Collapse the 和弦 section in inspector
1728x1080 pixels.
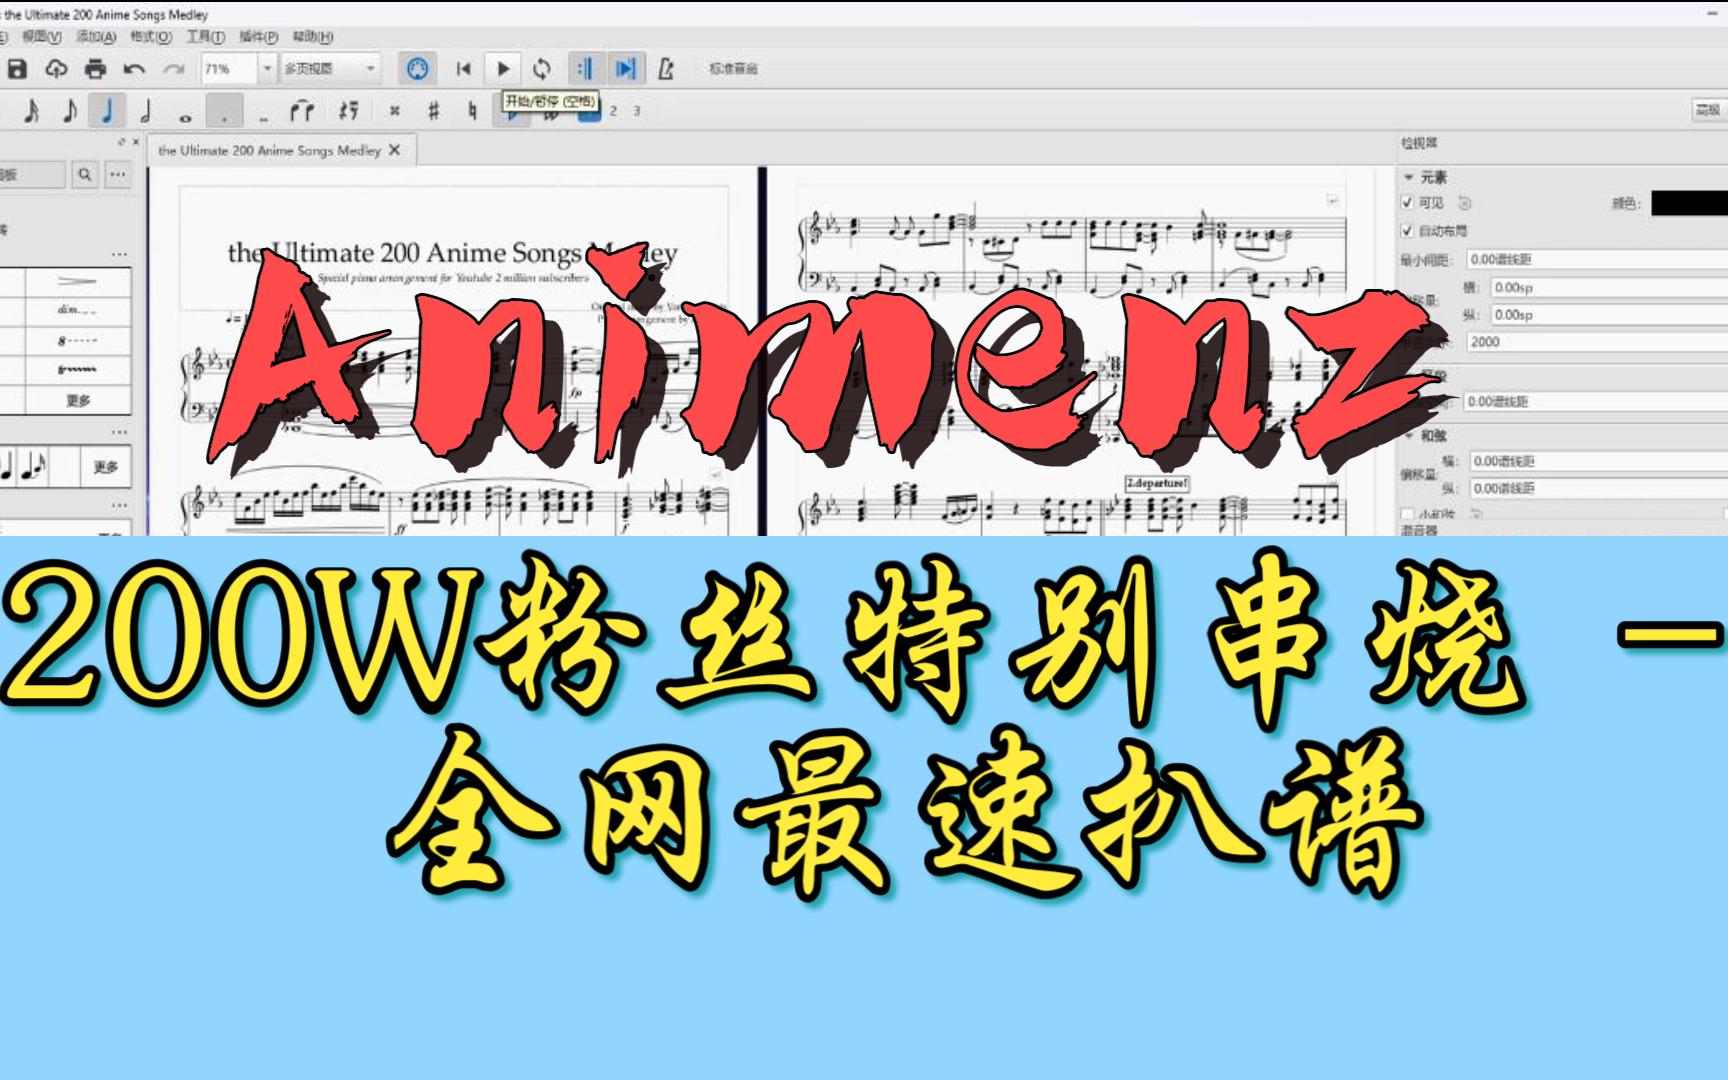pyautogui.click(x=1409, y=437)
